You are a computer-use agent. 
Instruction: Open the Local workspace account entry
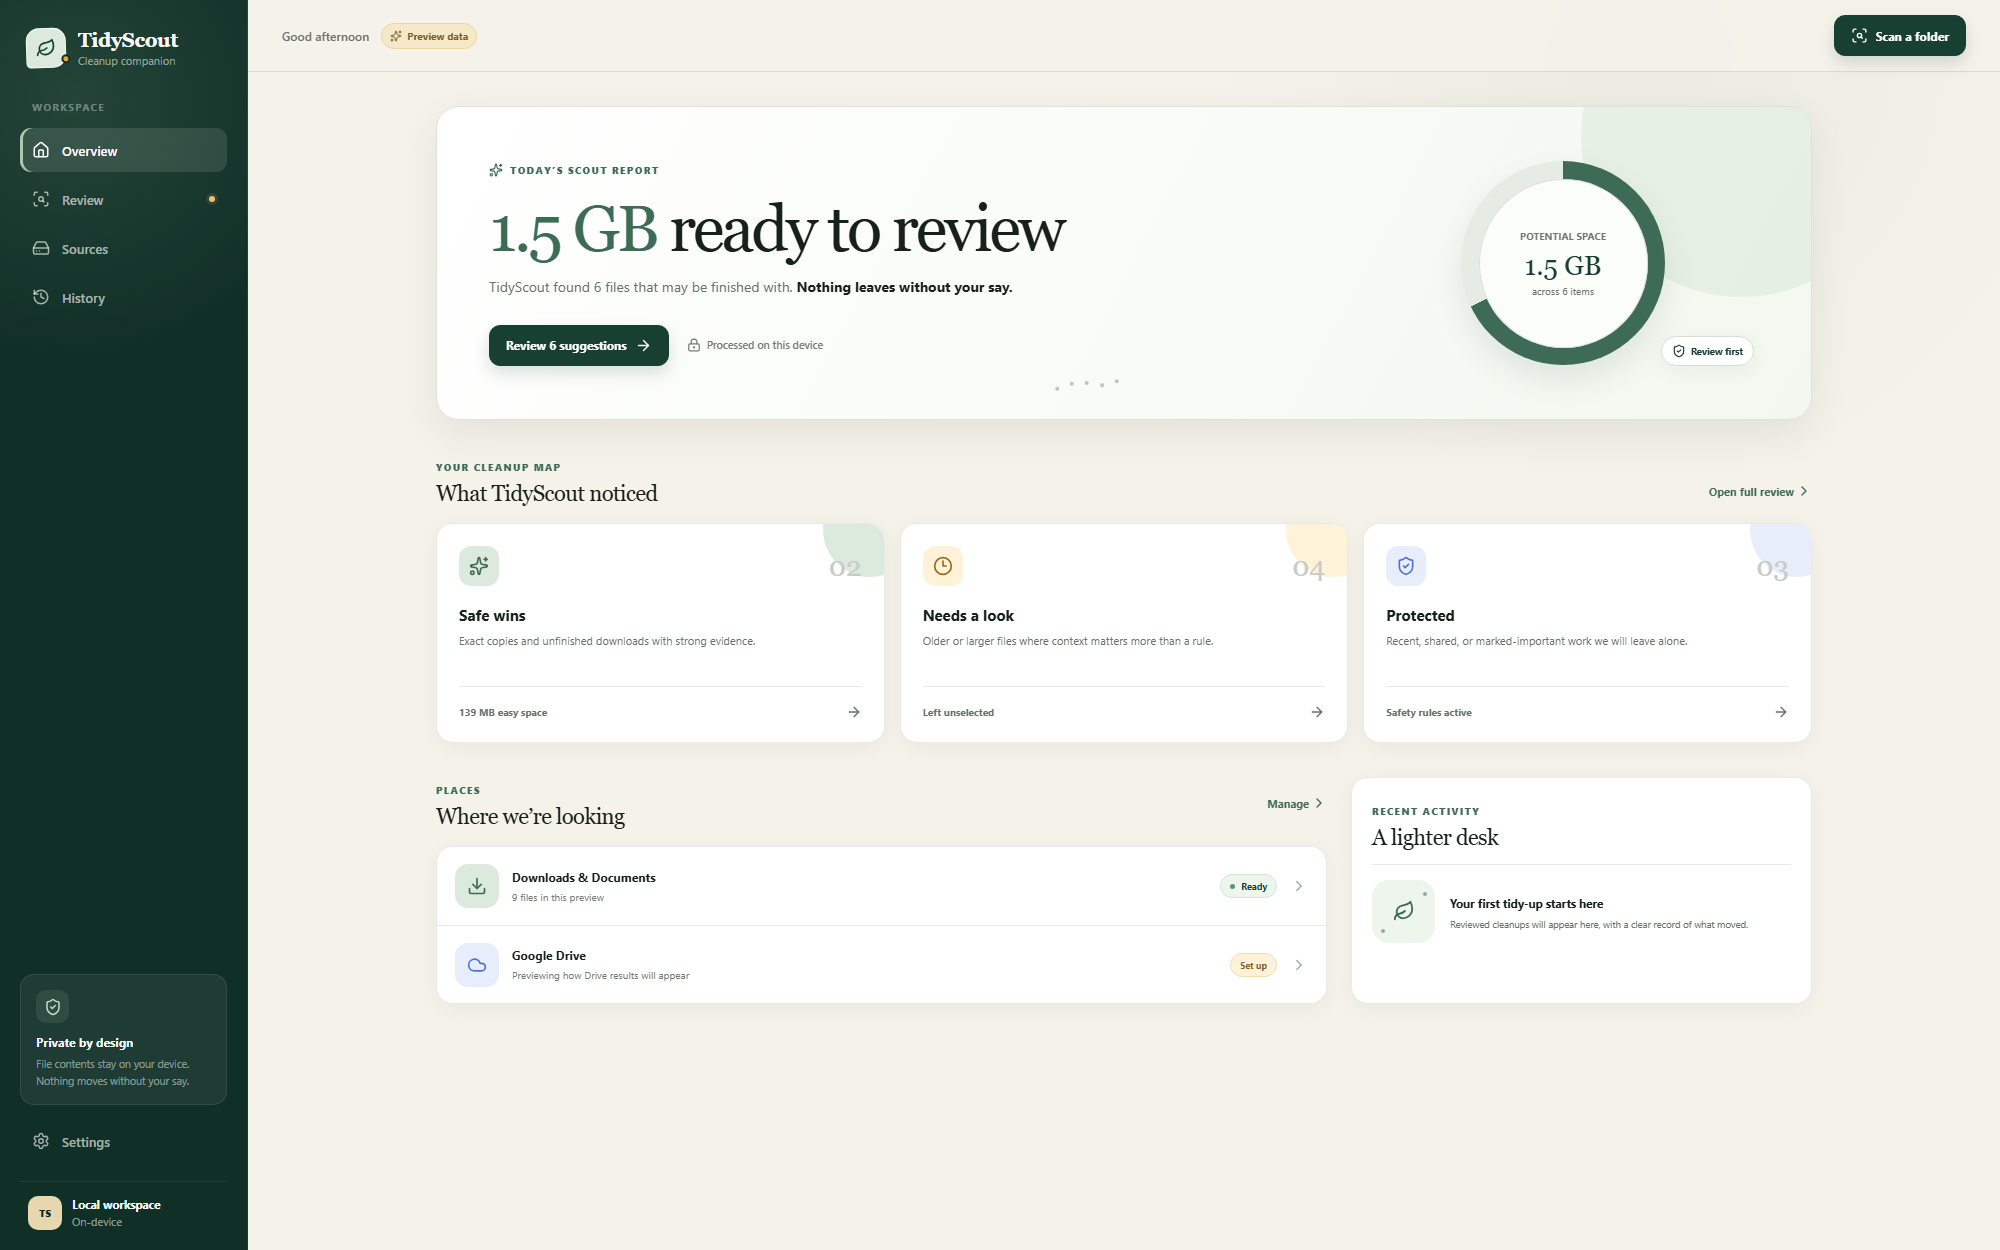point(124,1213)
